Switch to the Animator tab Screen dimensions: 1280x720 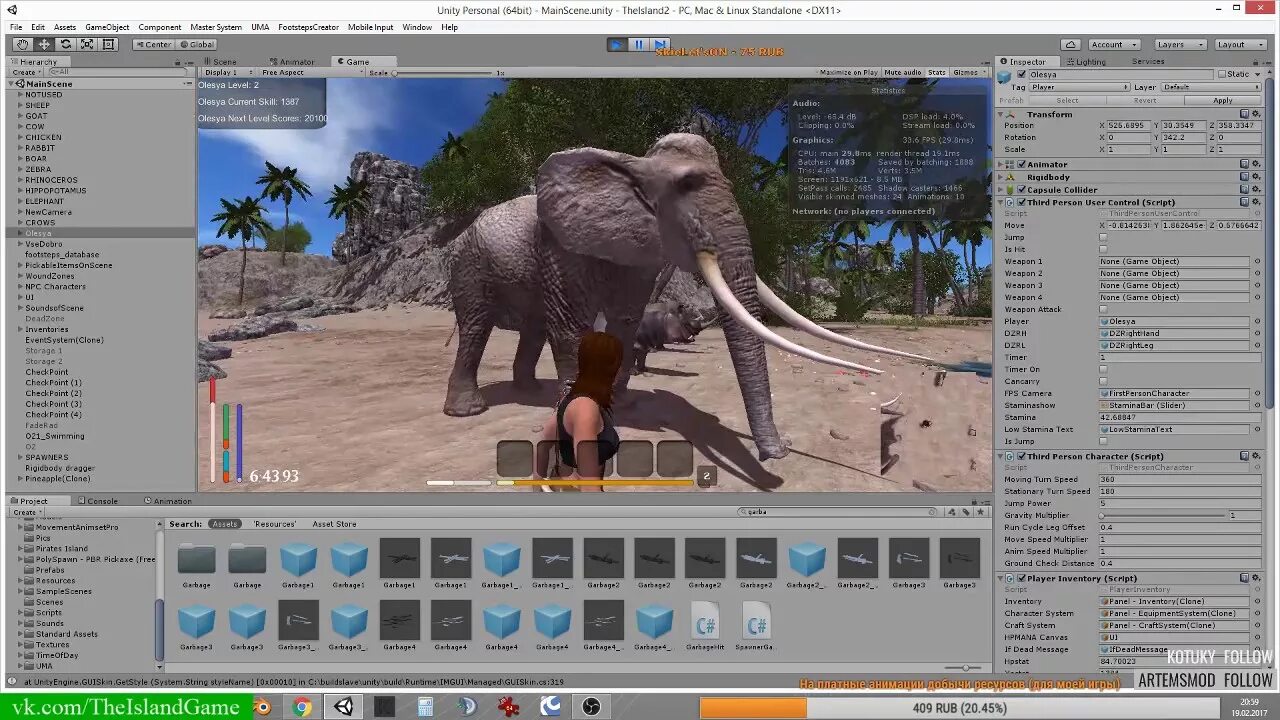pos(291,61)
